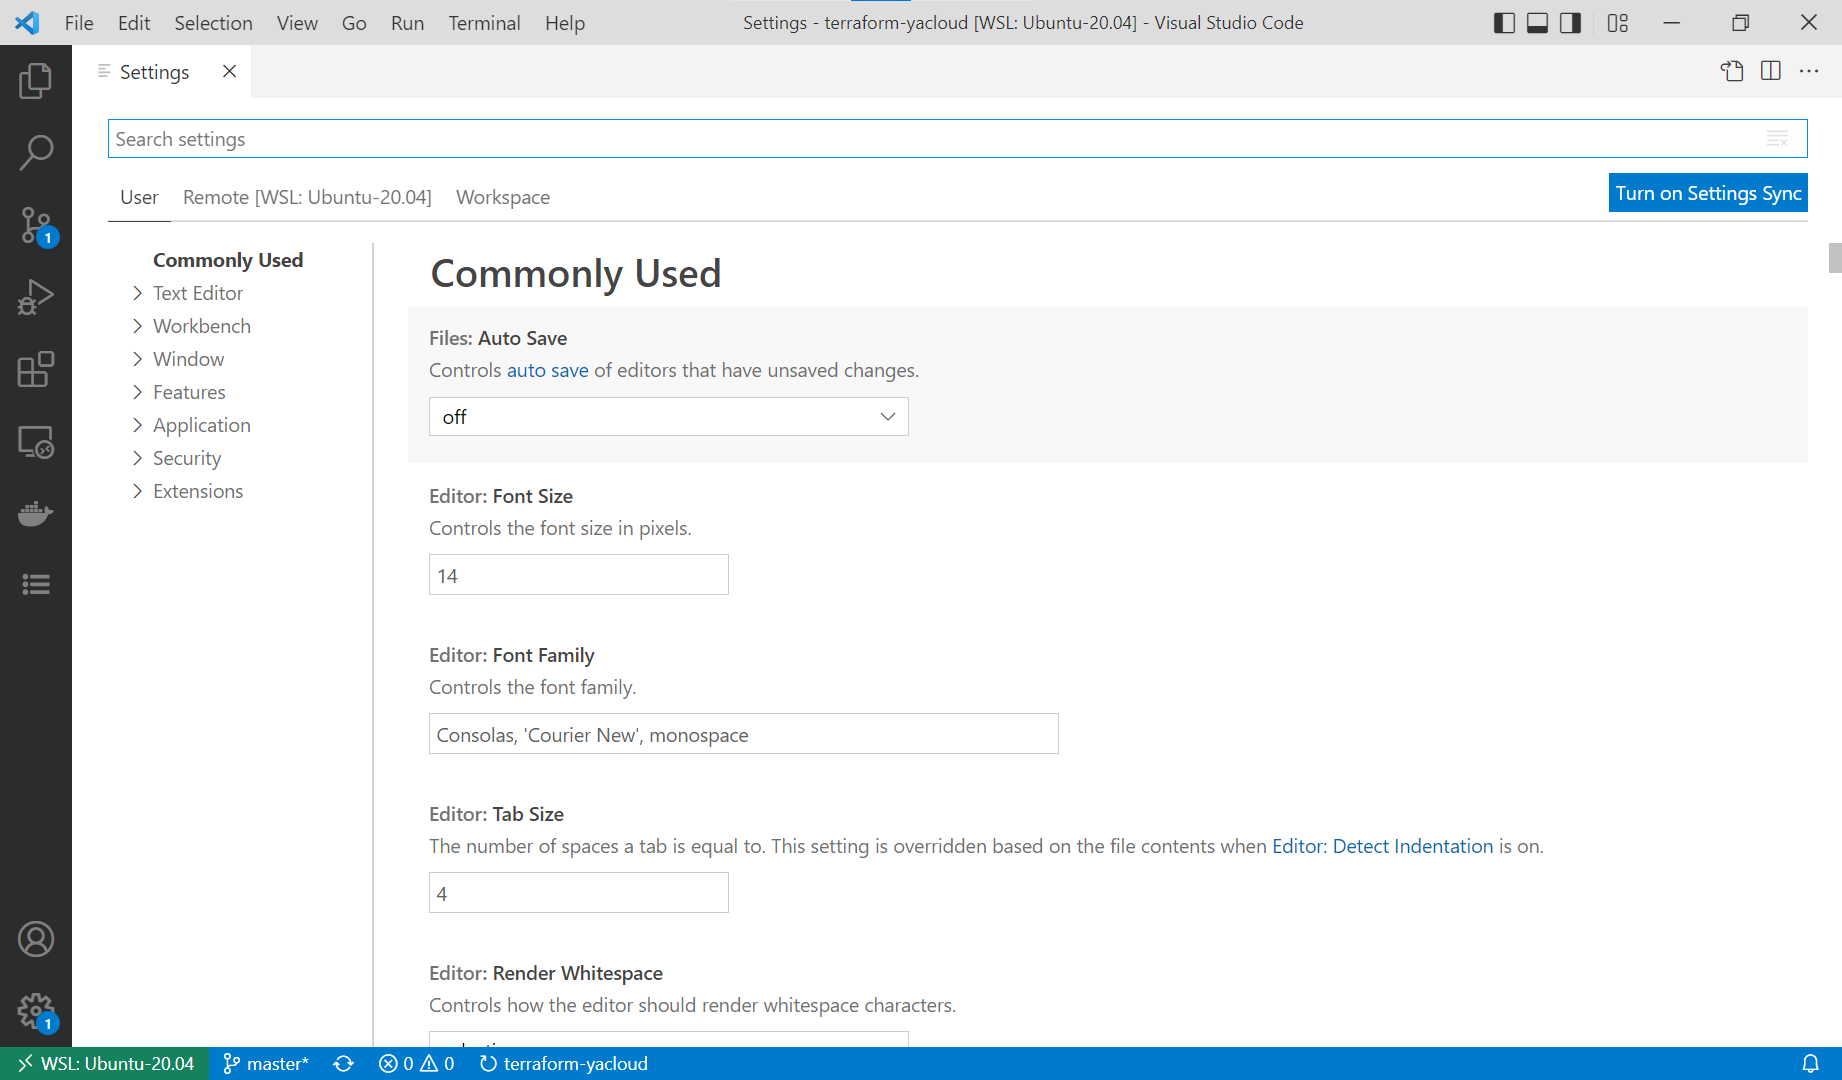Open notifications bell

click(1810, 1063)
